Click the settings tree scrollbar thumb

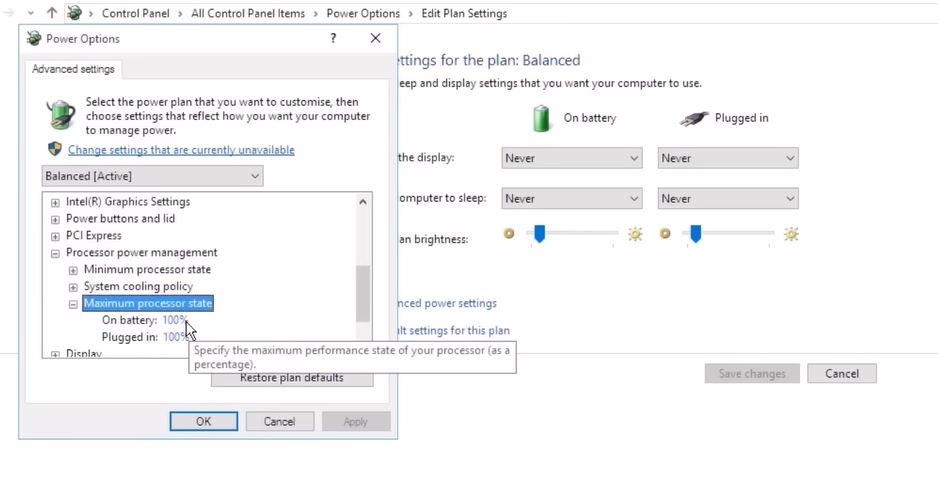(x=363, y=293)
